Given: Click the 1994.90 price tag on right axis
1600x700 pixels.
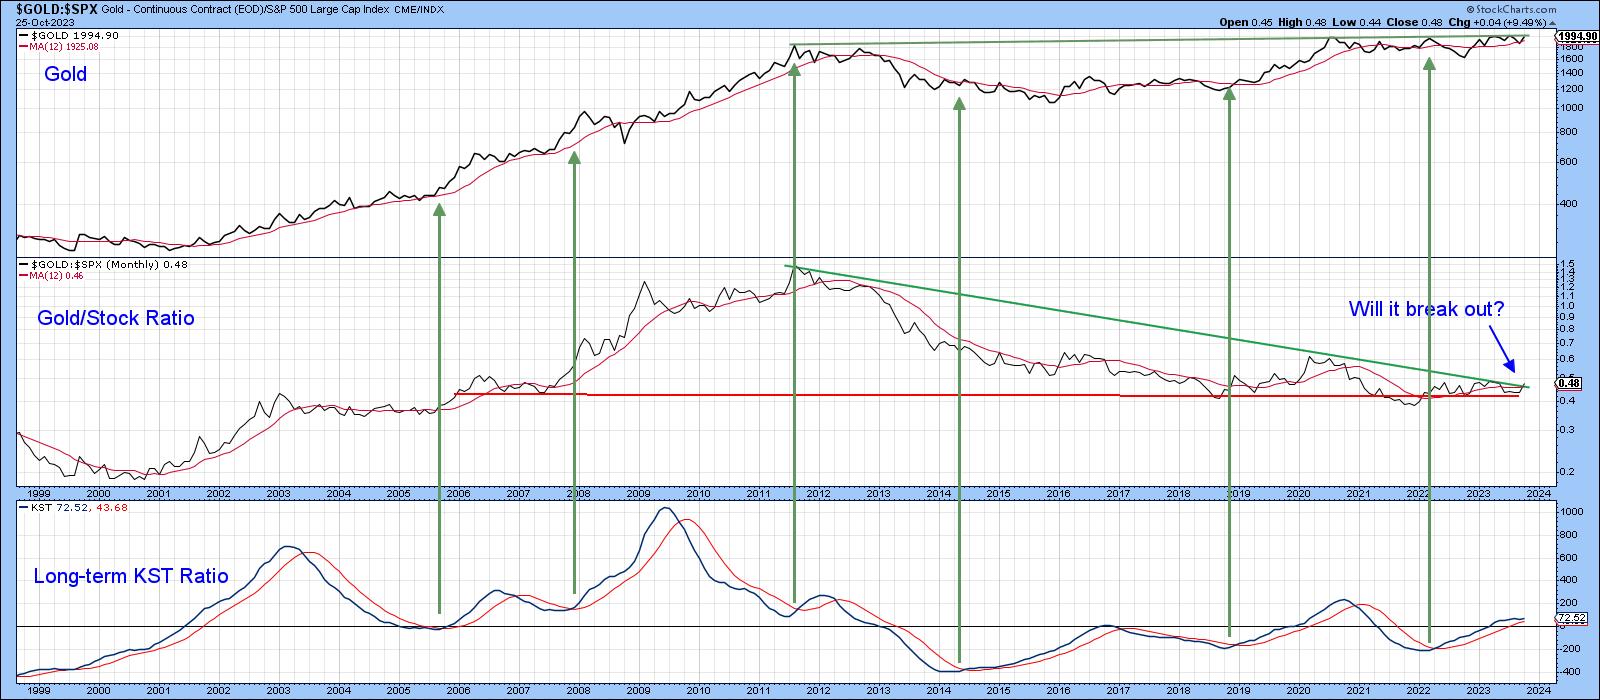Looking at the screenshot, I should 1577,36.
